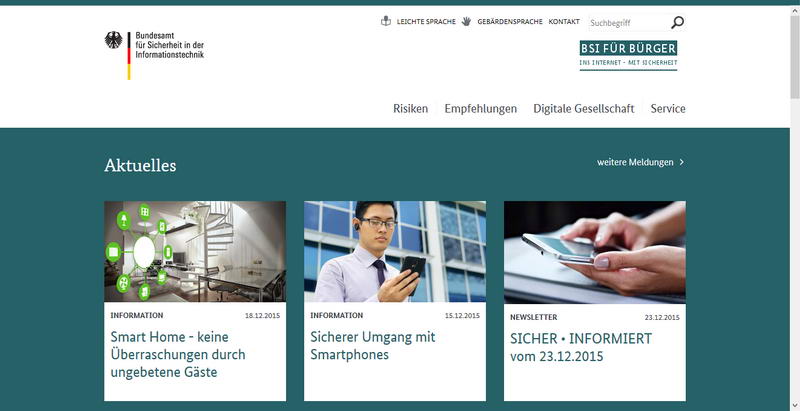This screenshot has height=411, width=800.
Task: Open the article Sicherer Umgang mit Smartphones
Action: click(x=373, y=346)
